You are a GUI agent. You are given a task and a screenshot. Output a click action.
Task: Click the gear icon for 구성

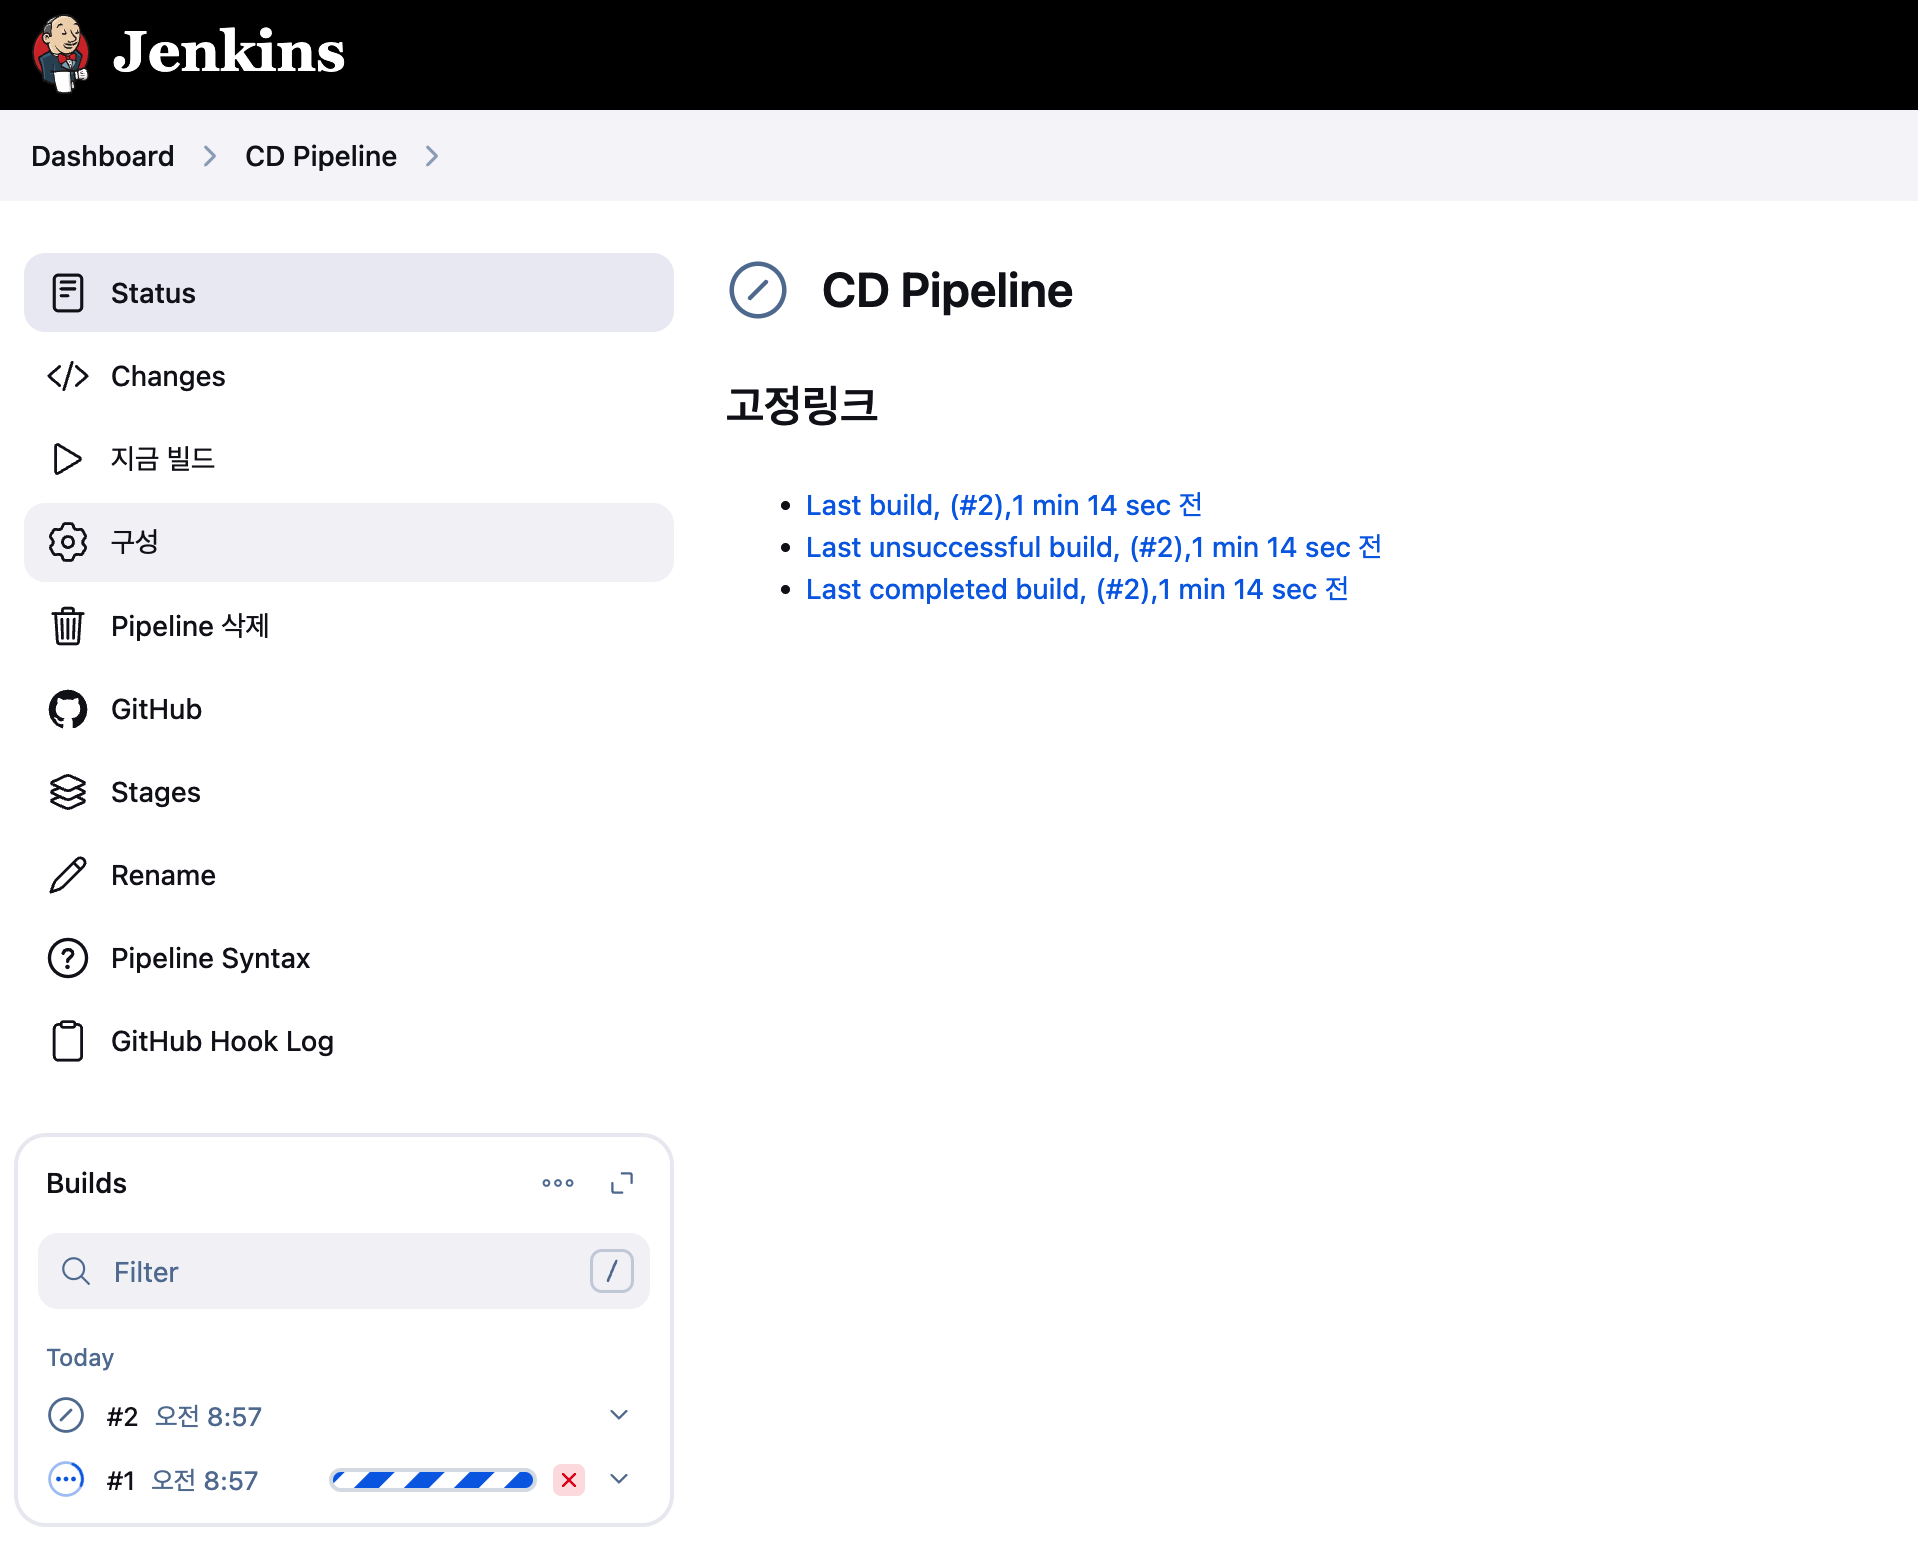(67, 542)
